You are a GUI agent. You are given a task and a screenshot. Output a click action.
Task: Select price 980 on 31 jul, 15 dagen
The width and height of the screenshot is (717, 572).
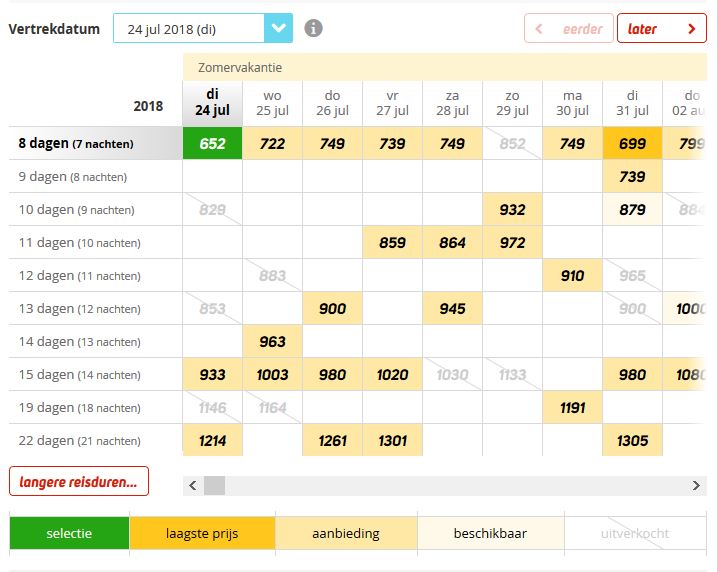632,374
